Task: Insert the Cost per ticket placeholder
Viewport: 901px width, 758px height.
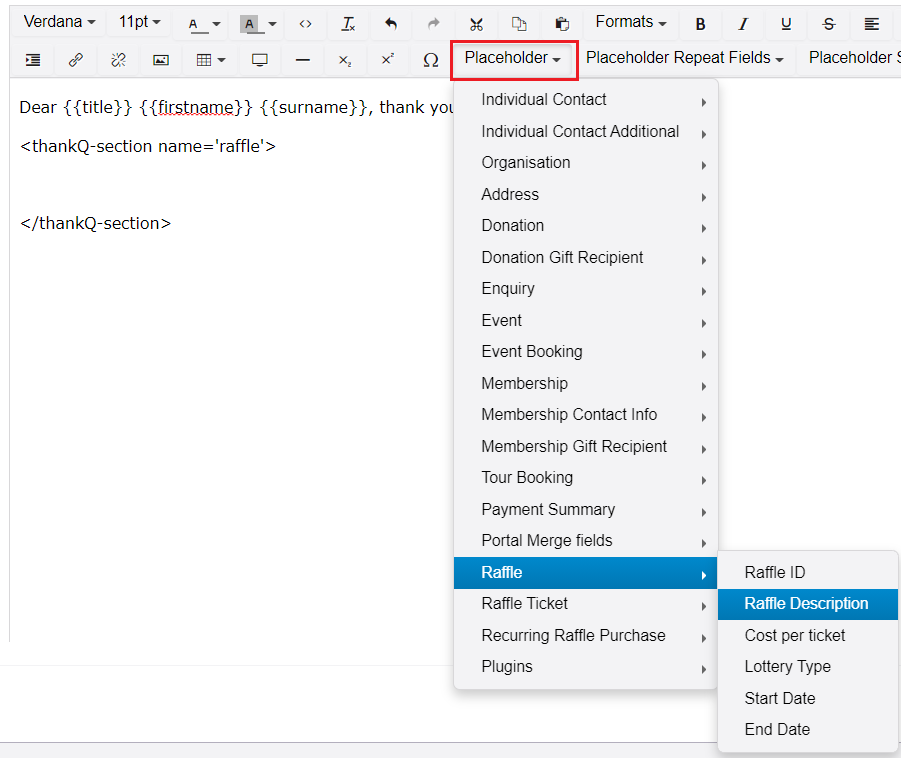Action: click(x=807, y=636)
